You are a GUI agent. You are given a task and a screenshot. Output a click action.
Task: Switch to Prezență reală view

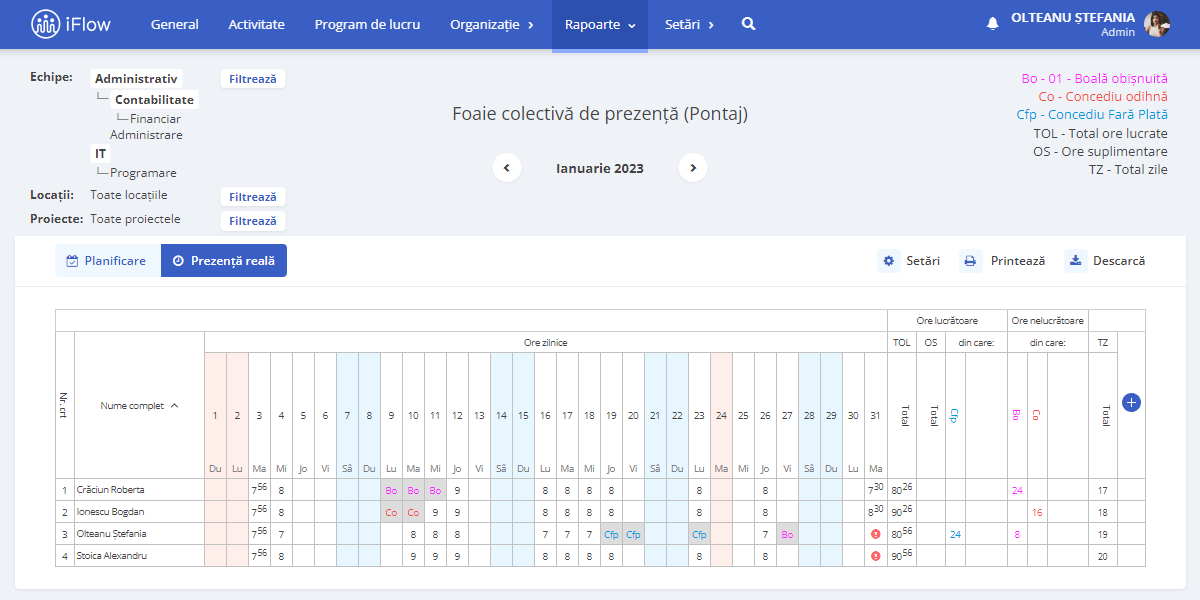[x=224, y=261]
